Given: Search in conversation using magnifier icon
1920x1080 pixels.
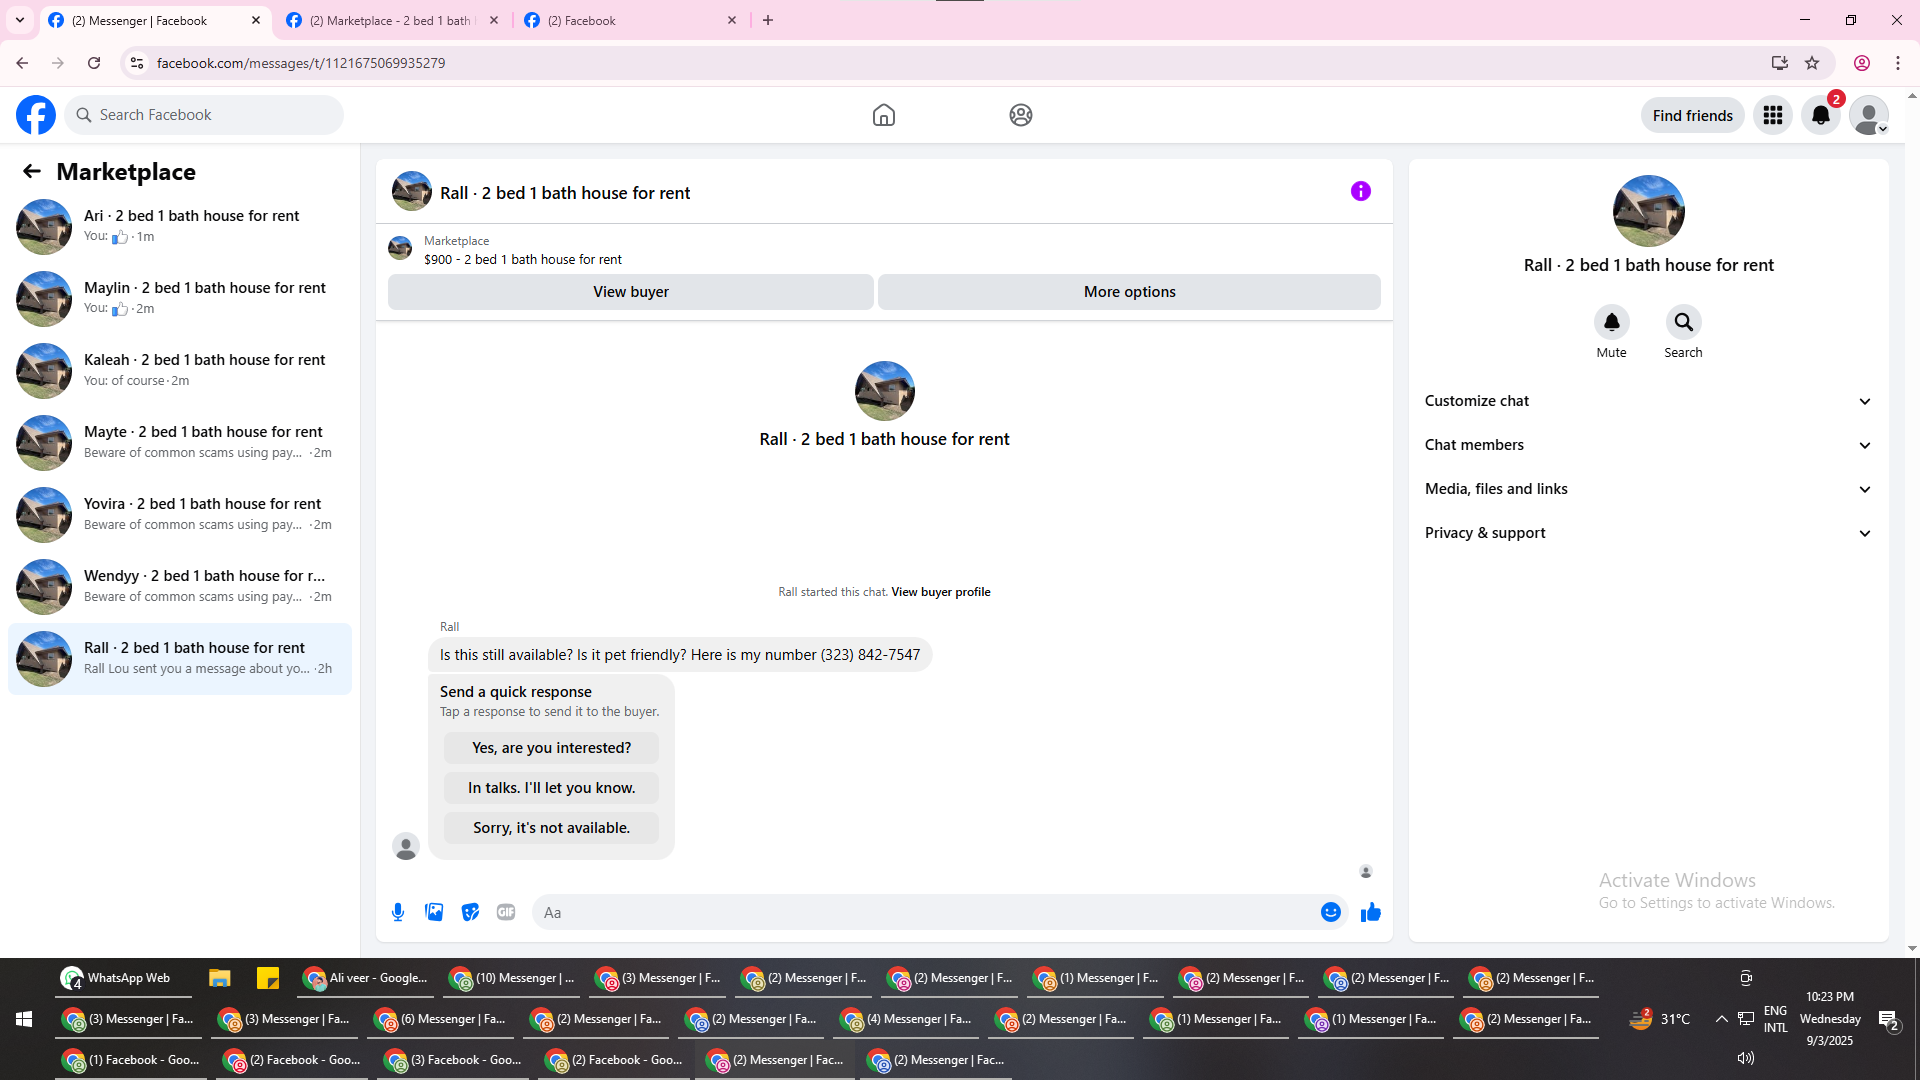Looking at the screenshot, I should tap(1684, 322).
